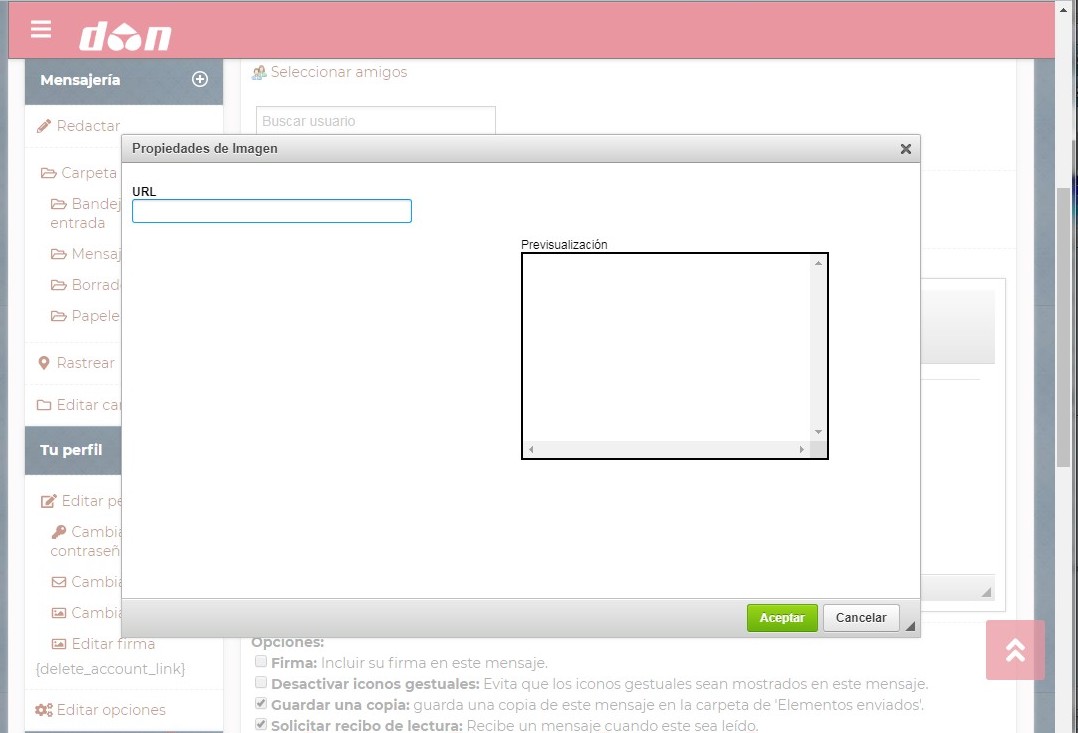
Task: Click the plus icon beside Mensajería
Action: point(199,80)
